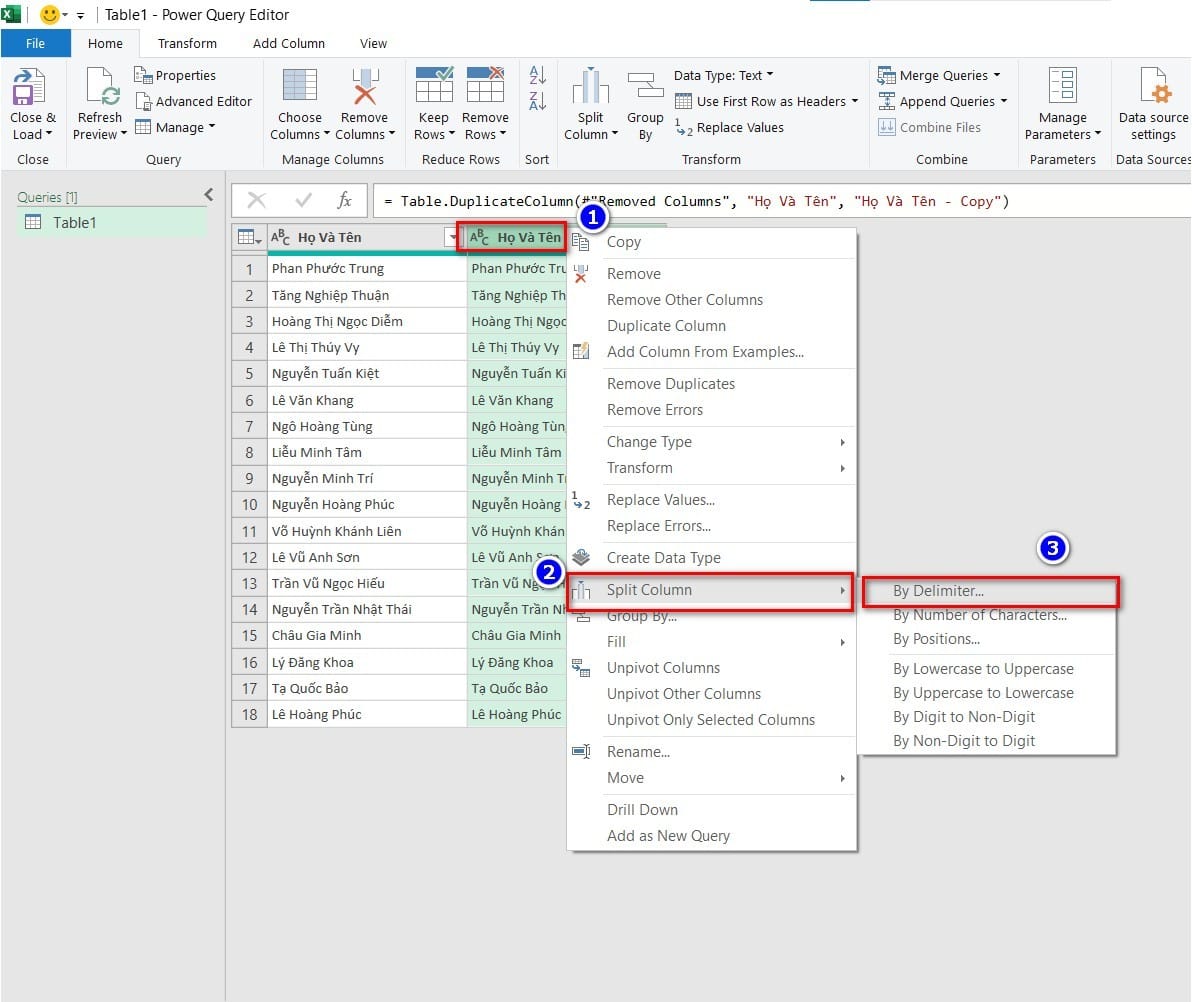Image resolution: width=1192 pixels, height=1002 pixels.
Task: Select Unpivot Columns in context menu
Action: 663,668
